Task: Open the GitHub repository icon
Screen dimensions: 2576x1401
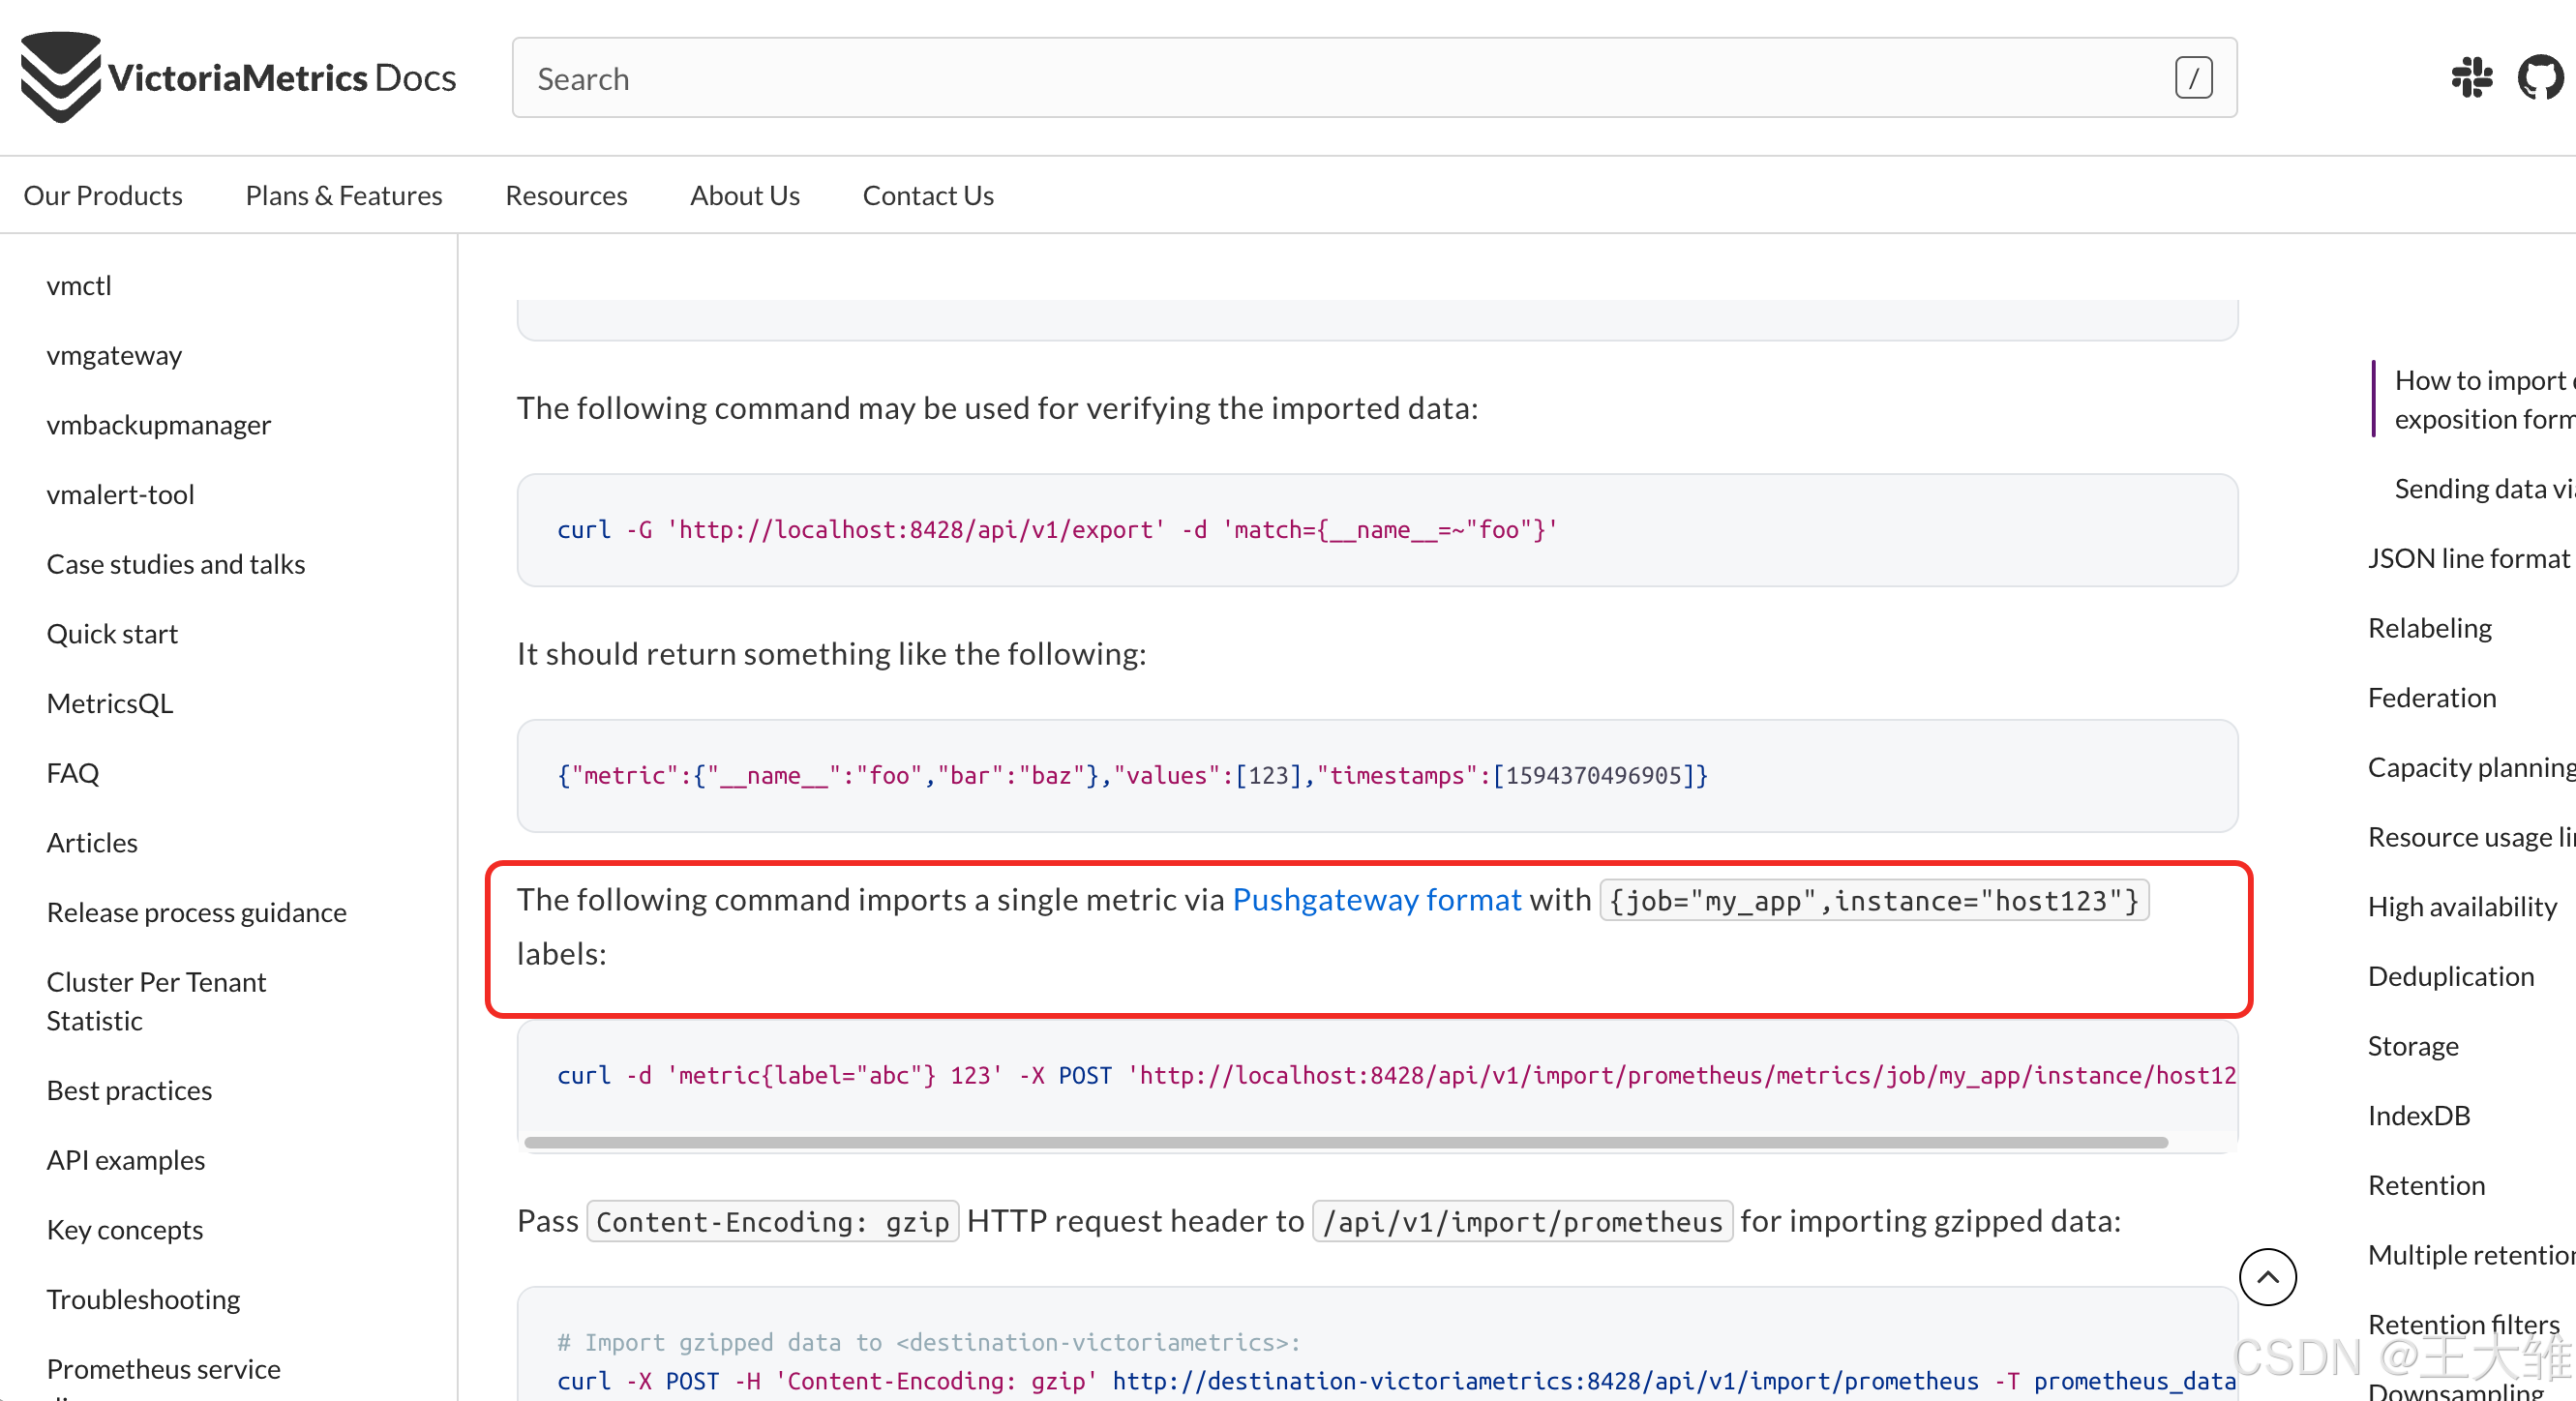Action: point(2539,77)
